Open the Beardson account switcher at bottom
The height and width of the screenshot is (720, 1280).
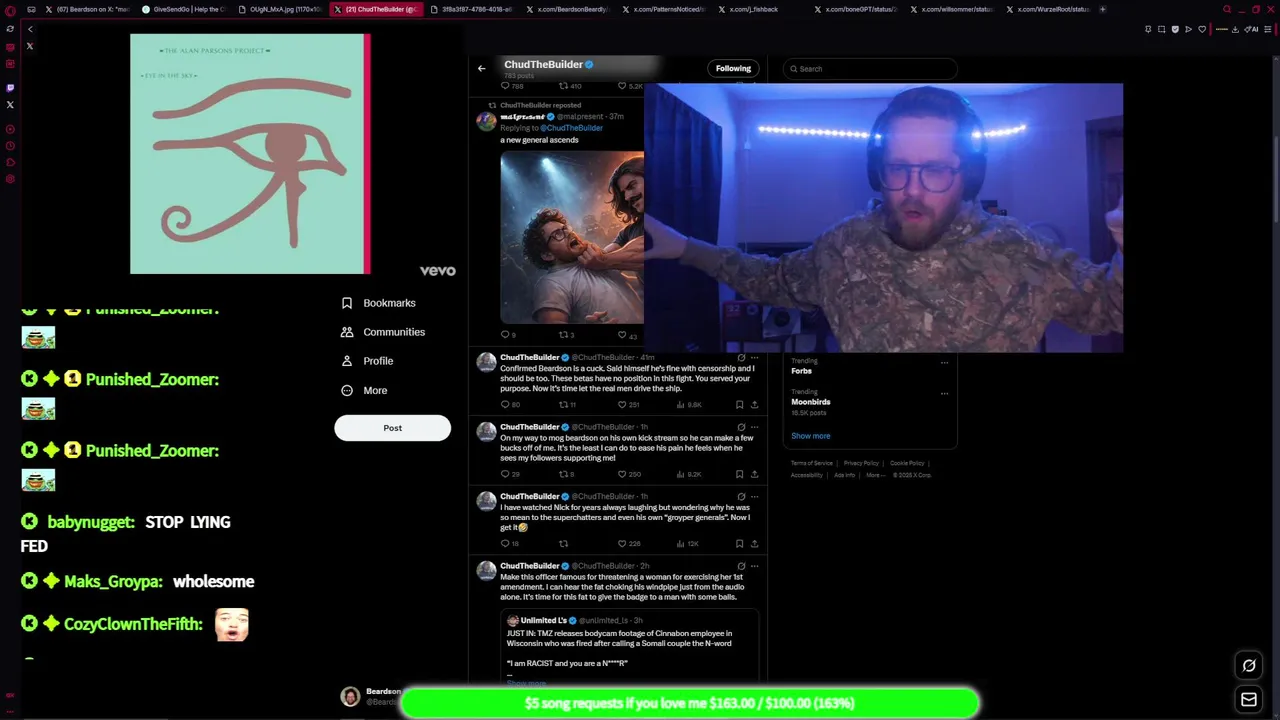pyautogui.click(x=370, y=697)
